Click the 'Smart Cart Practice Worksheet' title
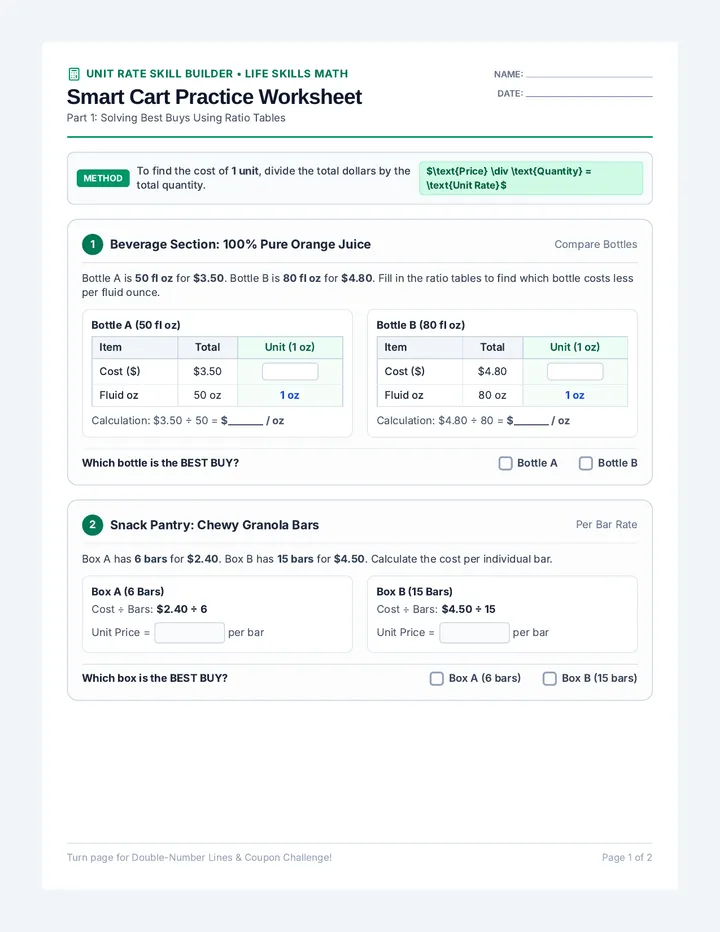 (214, 97)
